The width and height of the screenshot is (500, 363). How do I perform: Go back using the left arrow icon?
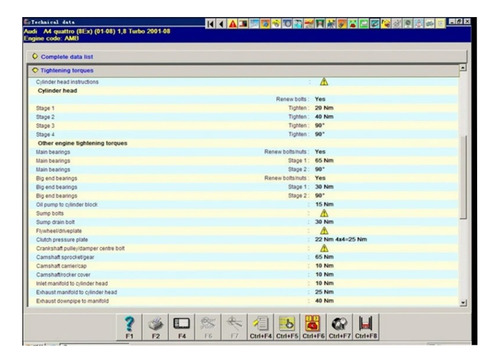221,24
